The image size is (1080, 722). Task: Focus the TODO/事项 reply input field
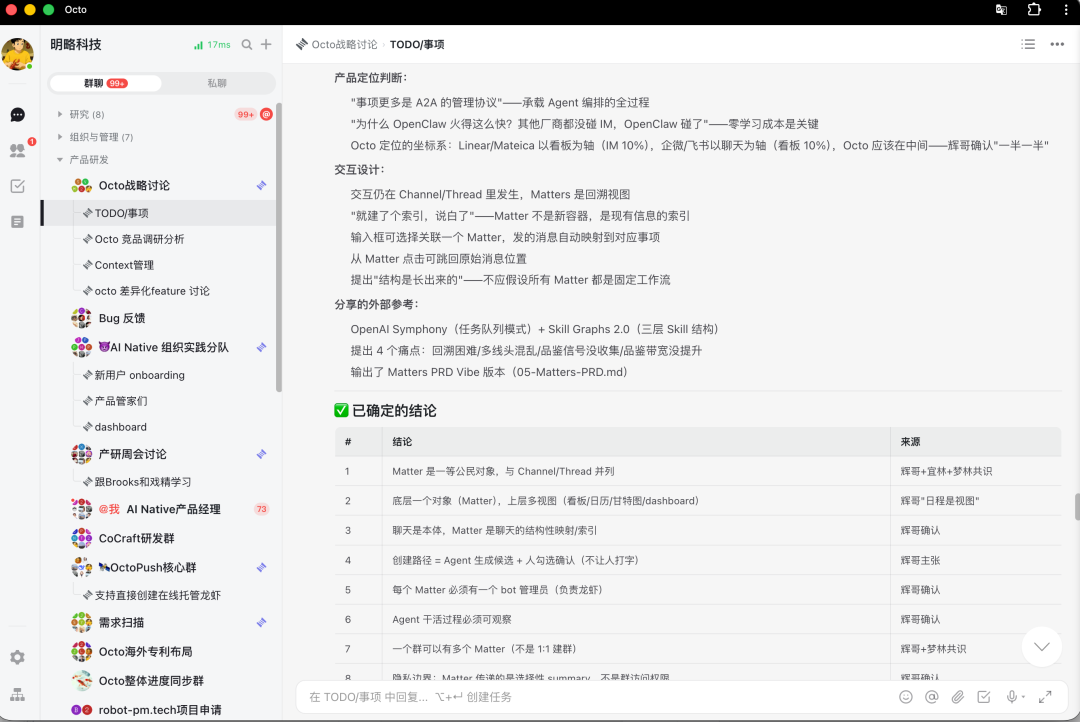[599, 697]
